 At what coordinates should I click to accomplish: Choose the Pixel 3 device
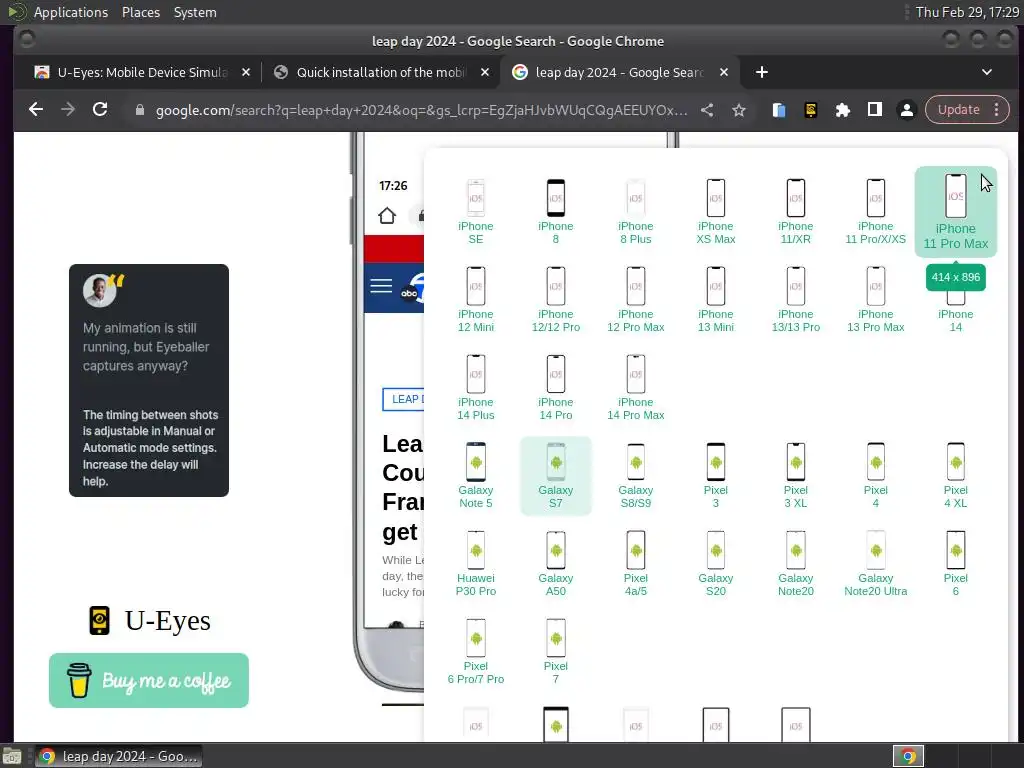click(716, 476)
